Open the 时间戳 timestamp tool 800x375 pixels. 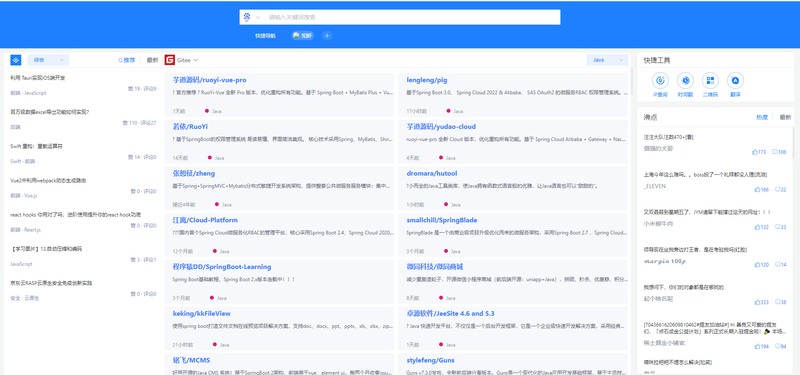tap(685, 84)
